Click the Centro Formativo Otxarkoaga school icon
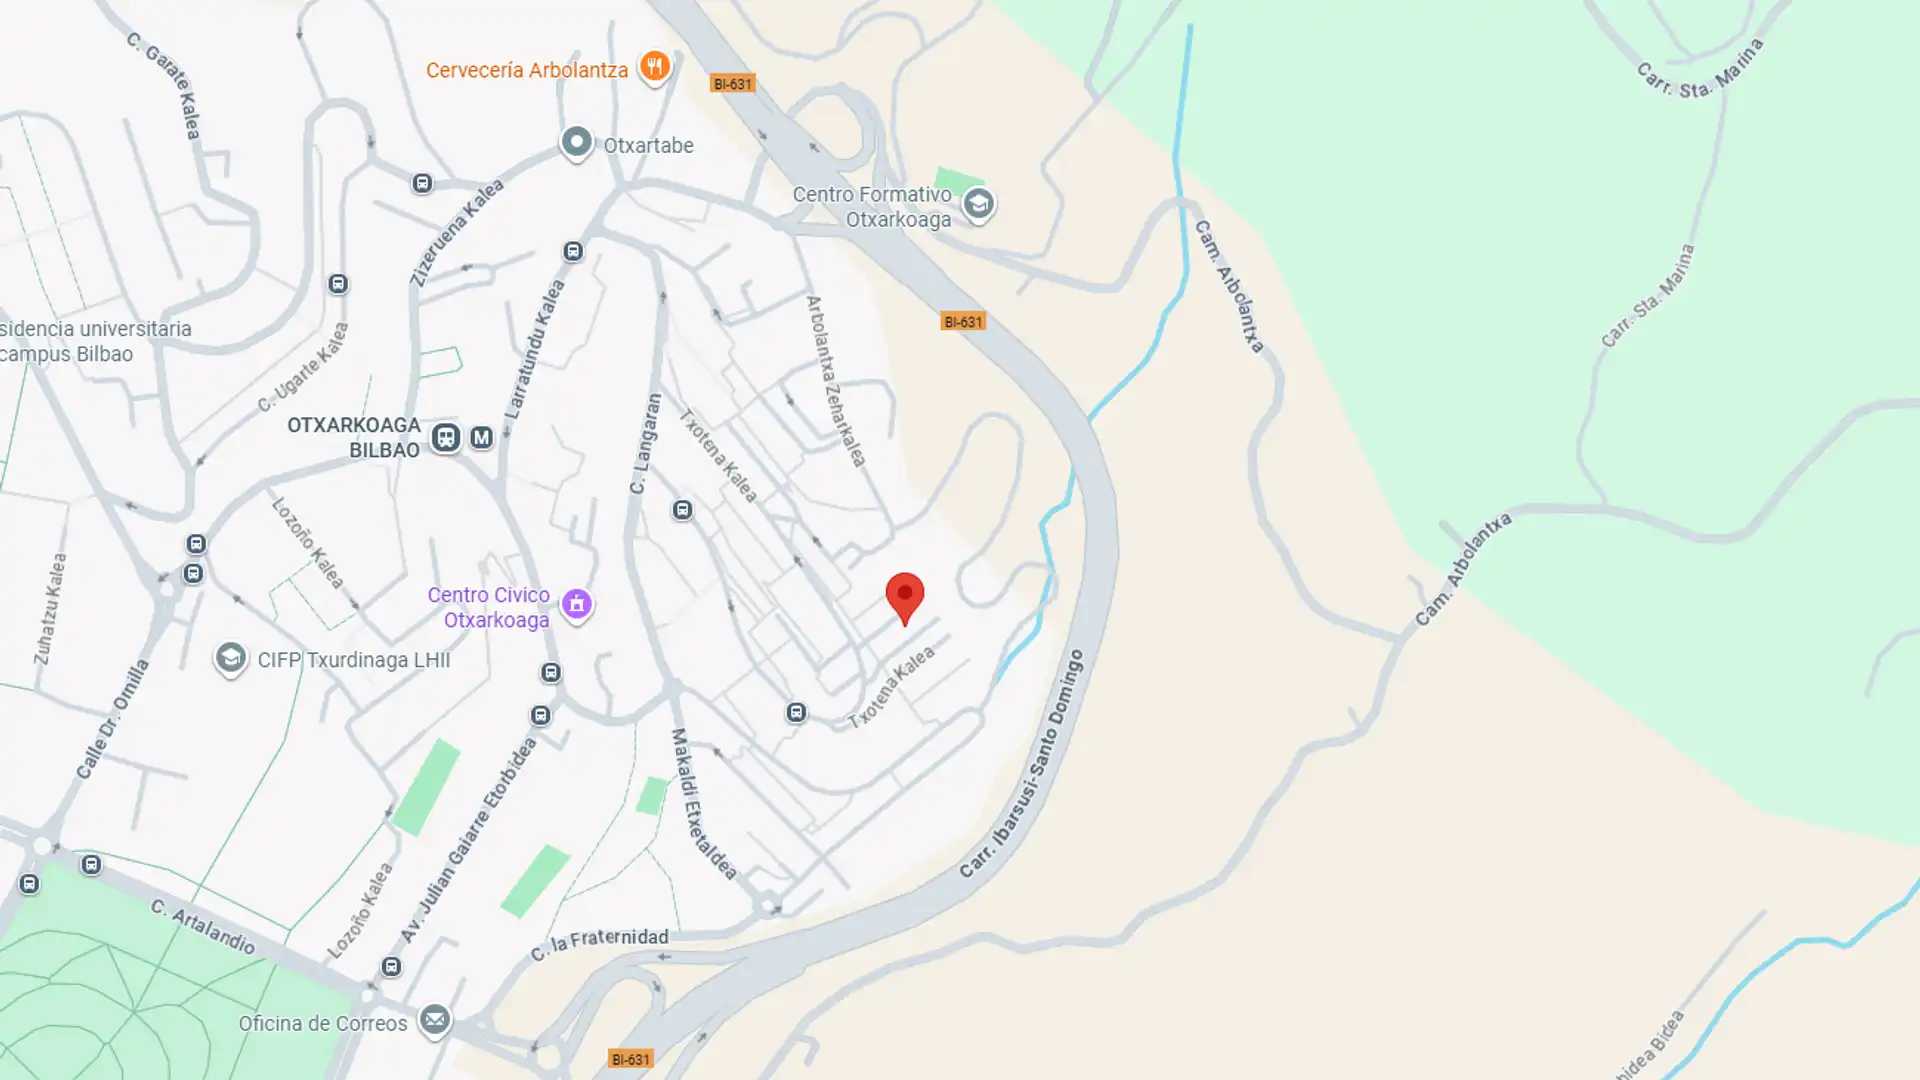Viewport: 1920px width, 1080px height. 978,205
